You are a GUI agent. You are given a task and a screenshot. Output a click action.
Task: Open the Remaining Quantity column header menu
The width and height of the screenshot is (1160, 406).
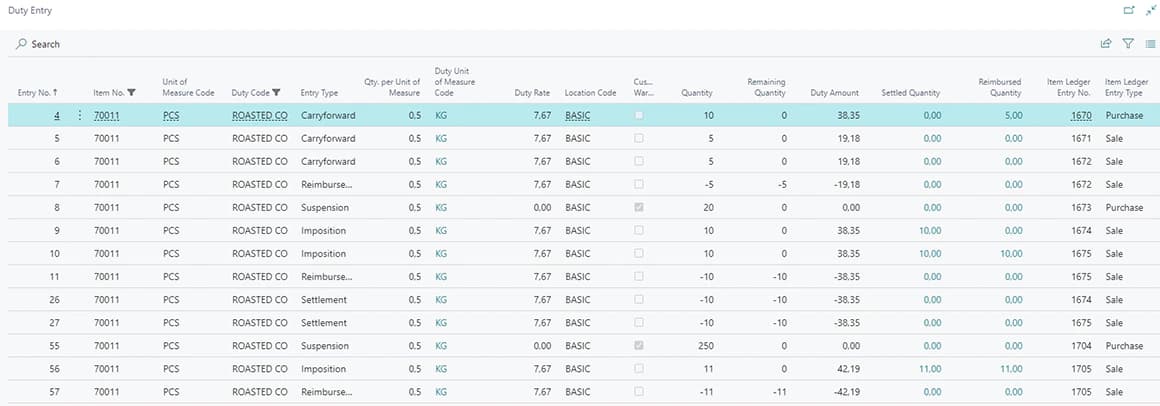pos(766,87)
